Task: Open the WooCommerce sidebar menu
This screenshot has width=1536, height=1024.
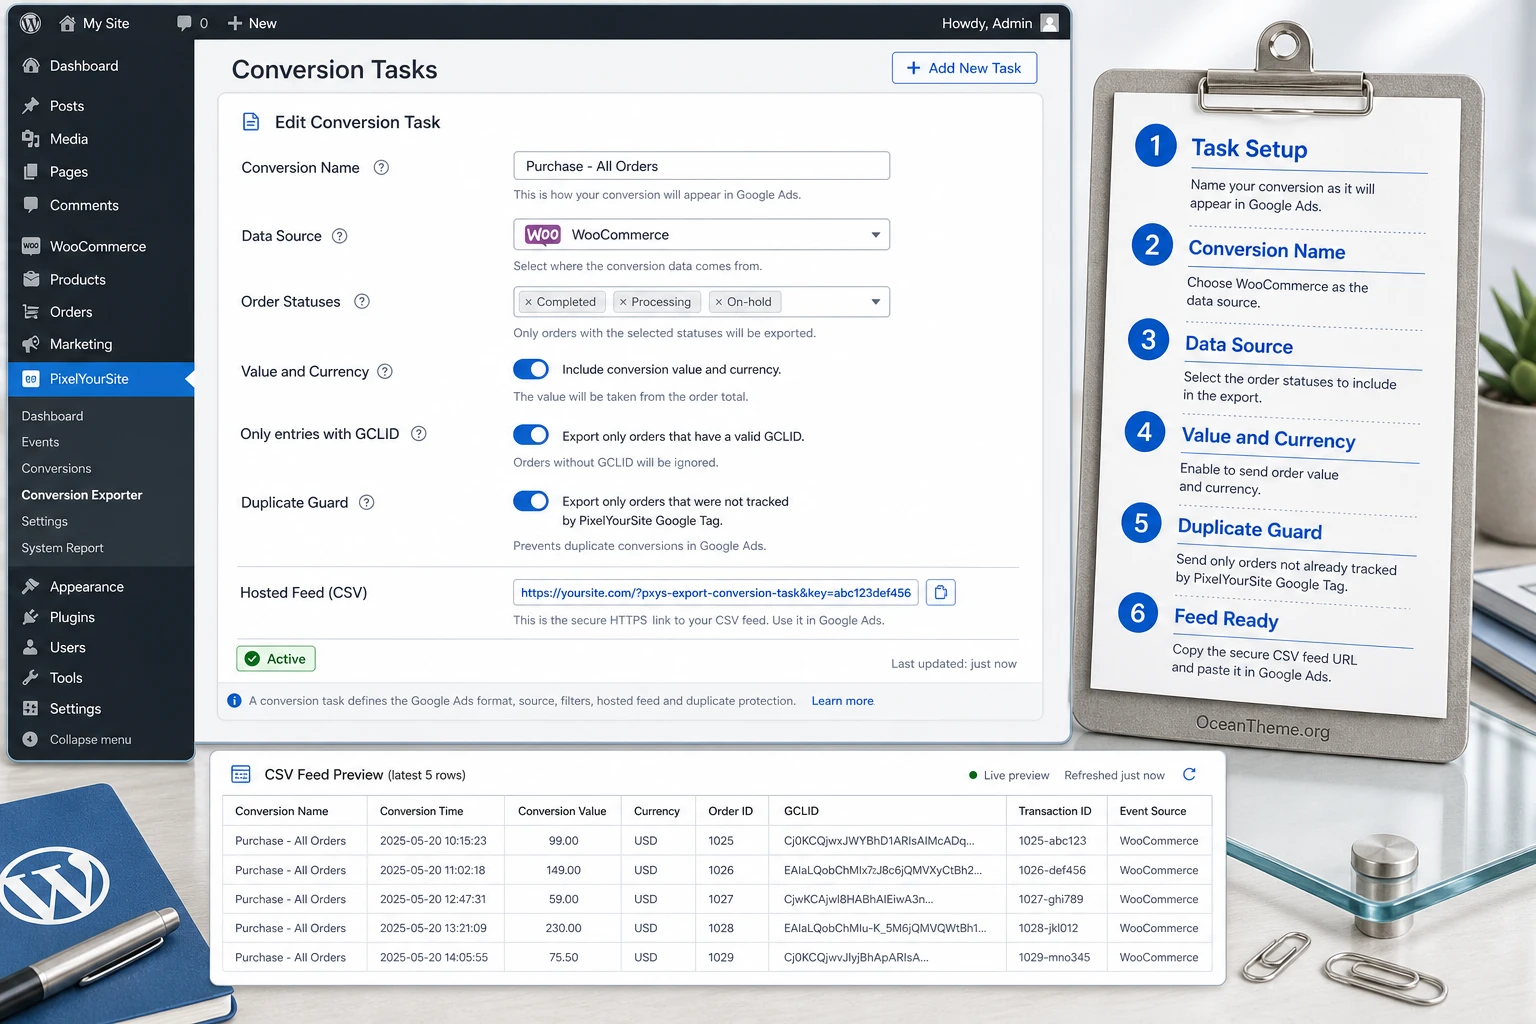Action: coord(97,246)
